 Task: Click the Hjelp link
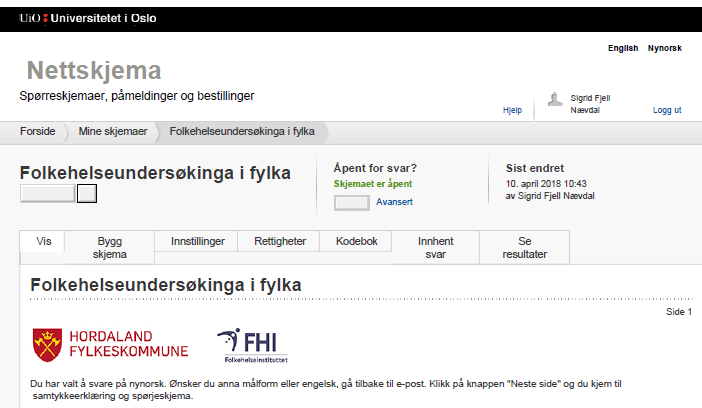point(512,110)
